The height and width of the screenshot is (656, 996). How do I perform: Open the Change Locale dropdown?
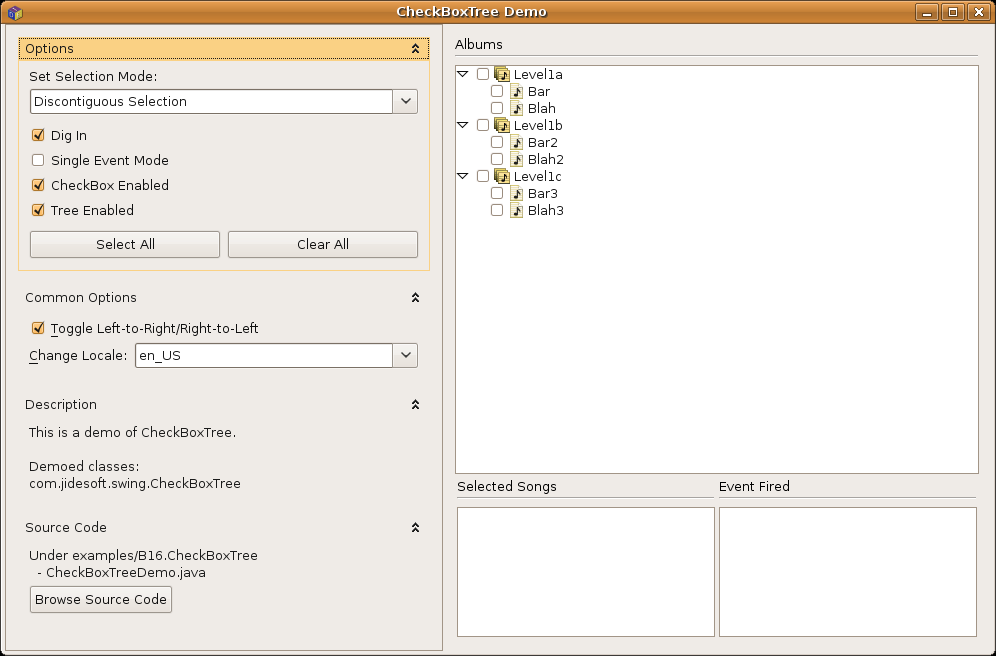(405, 355)
